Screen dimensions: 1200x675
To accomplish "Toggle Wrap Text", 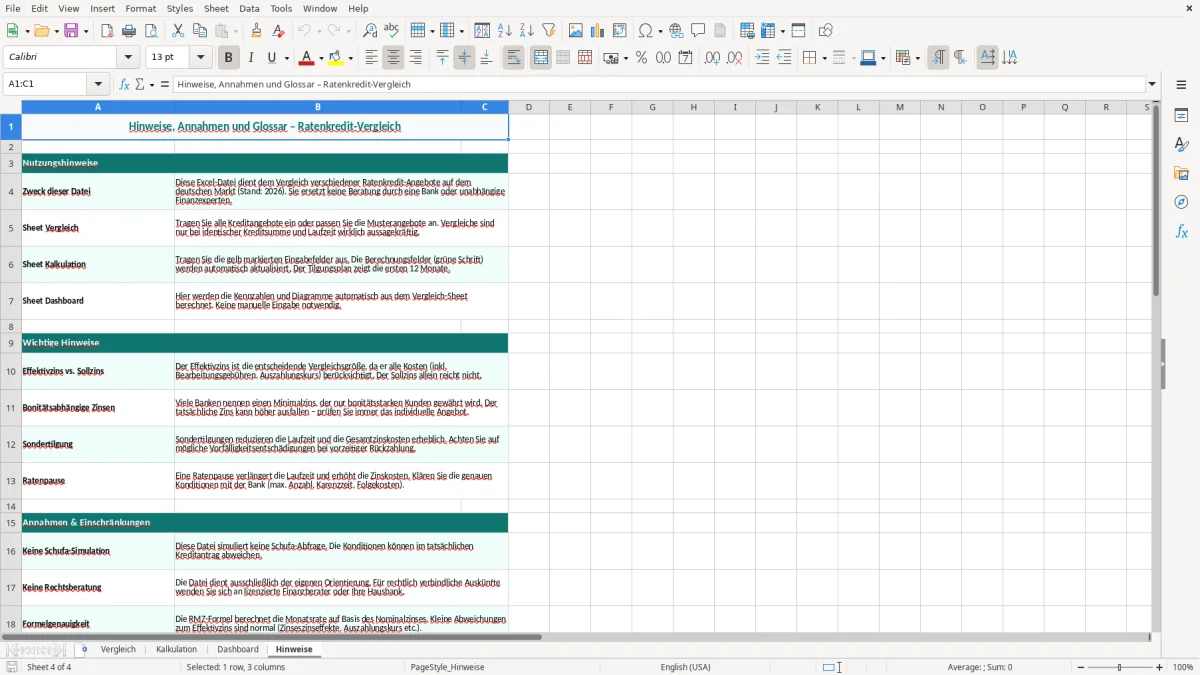I will tap(513, 58).
